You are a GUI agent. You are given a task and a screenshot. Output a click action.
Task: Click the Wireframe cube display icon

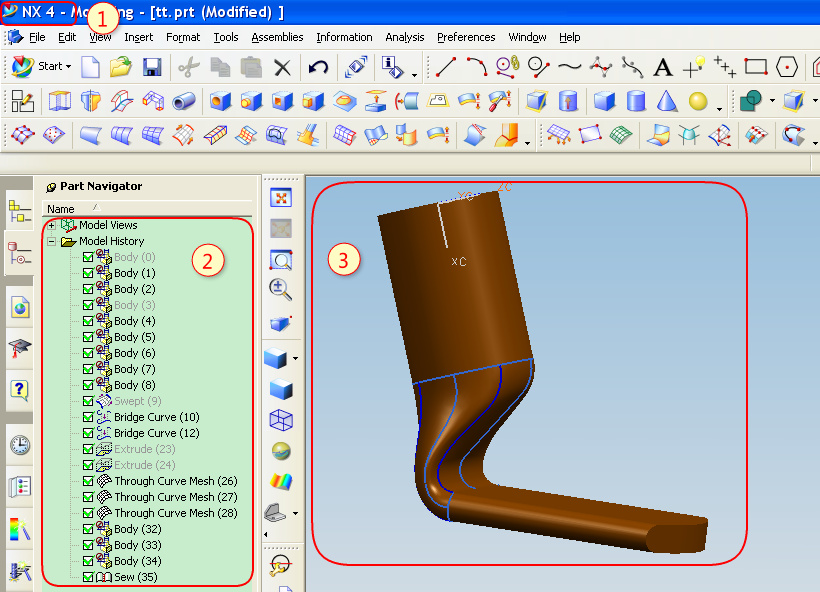281,420
